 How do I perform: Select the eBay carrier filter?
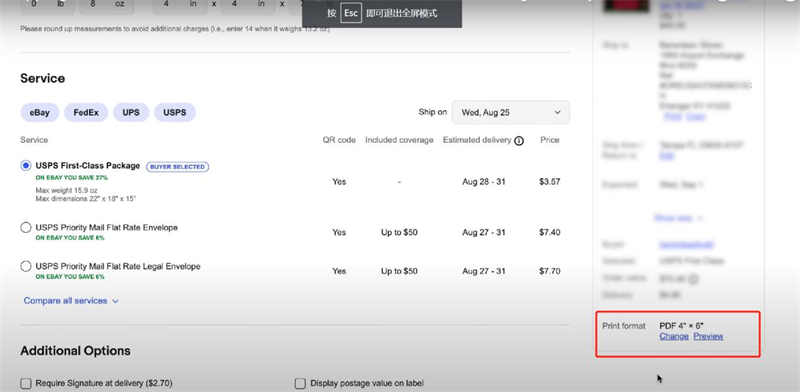(x=40, y=113)
